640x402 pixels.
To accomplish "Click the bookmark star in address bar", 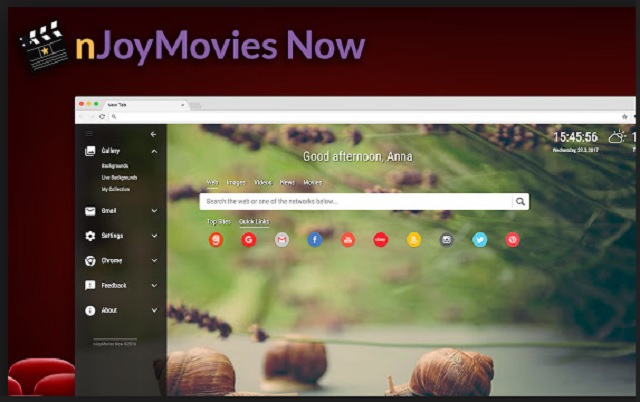I will point(624,117).
